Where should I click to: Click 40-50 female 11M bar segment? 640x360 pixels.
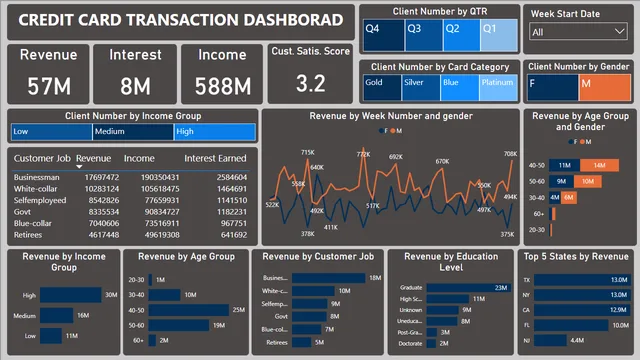564,165
